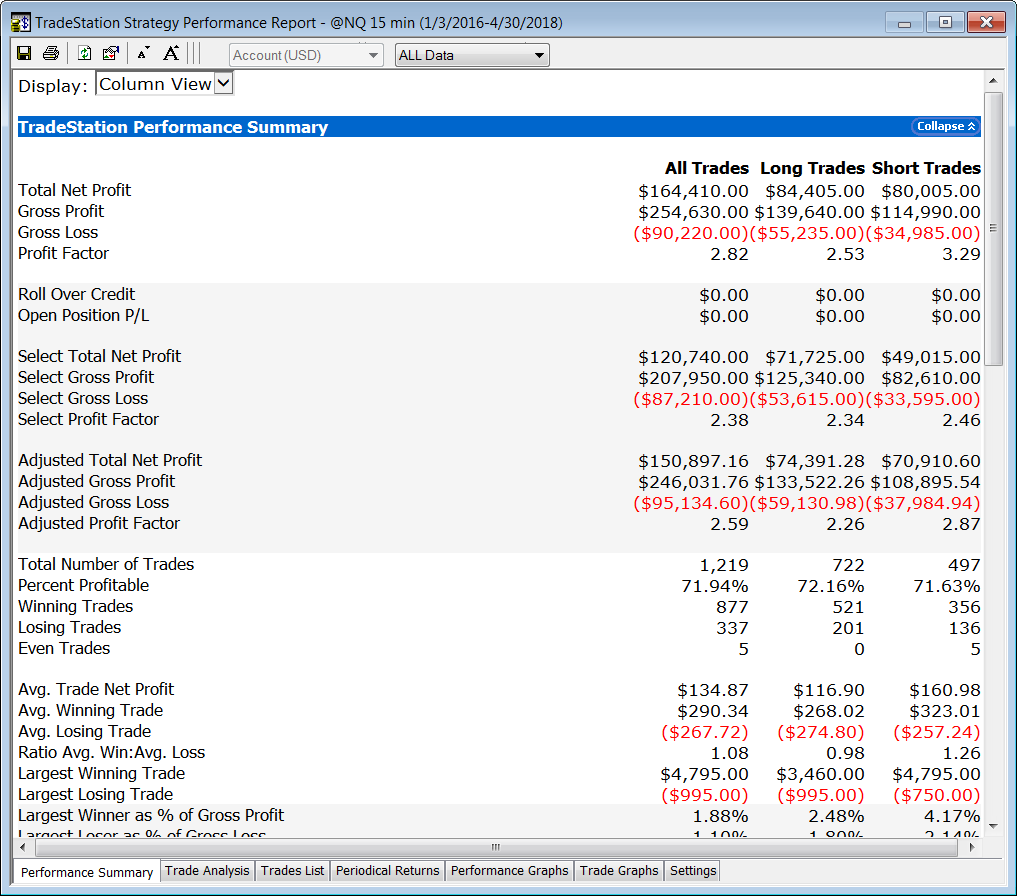The height and width of the screenshot is (896, 1017).
Task: Collapse the TradeStation Performance Summary section
Action: tap(946, 127)
